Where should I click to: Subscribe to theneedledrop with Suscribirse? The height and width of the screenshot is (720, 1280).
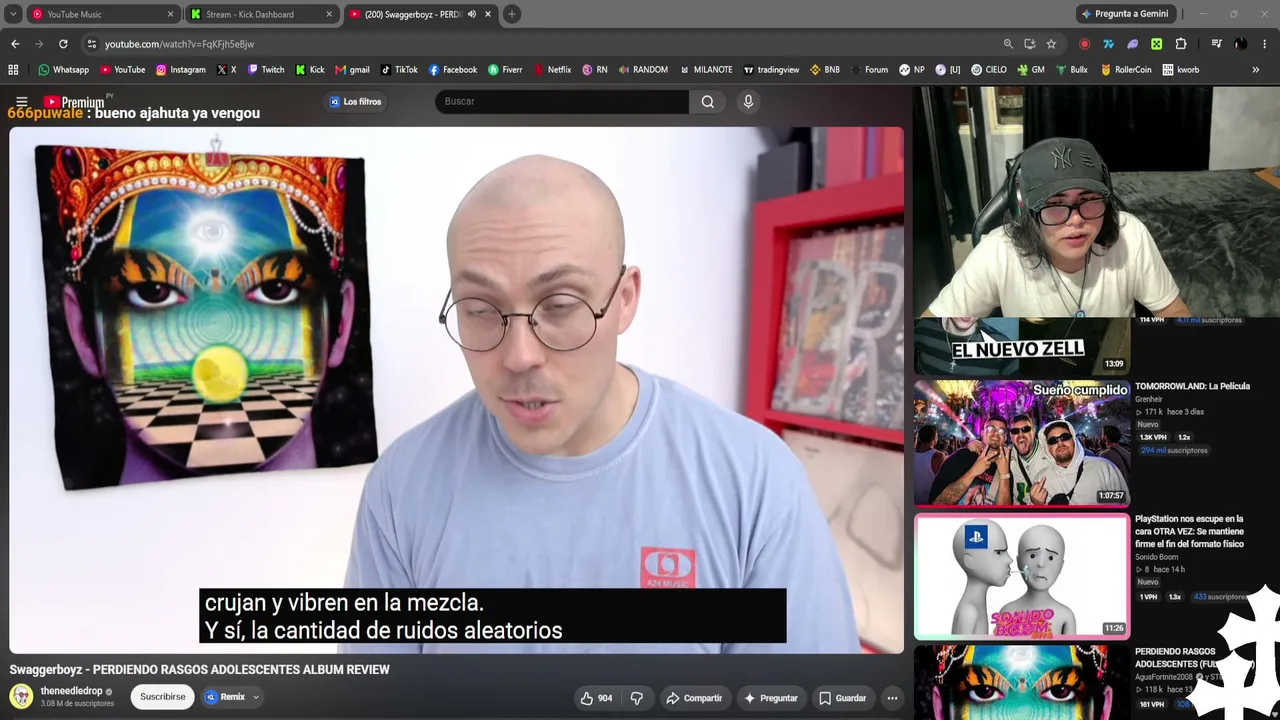[x=163, y=697]
